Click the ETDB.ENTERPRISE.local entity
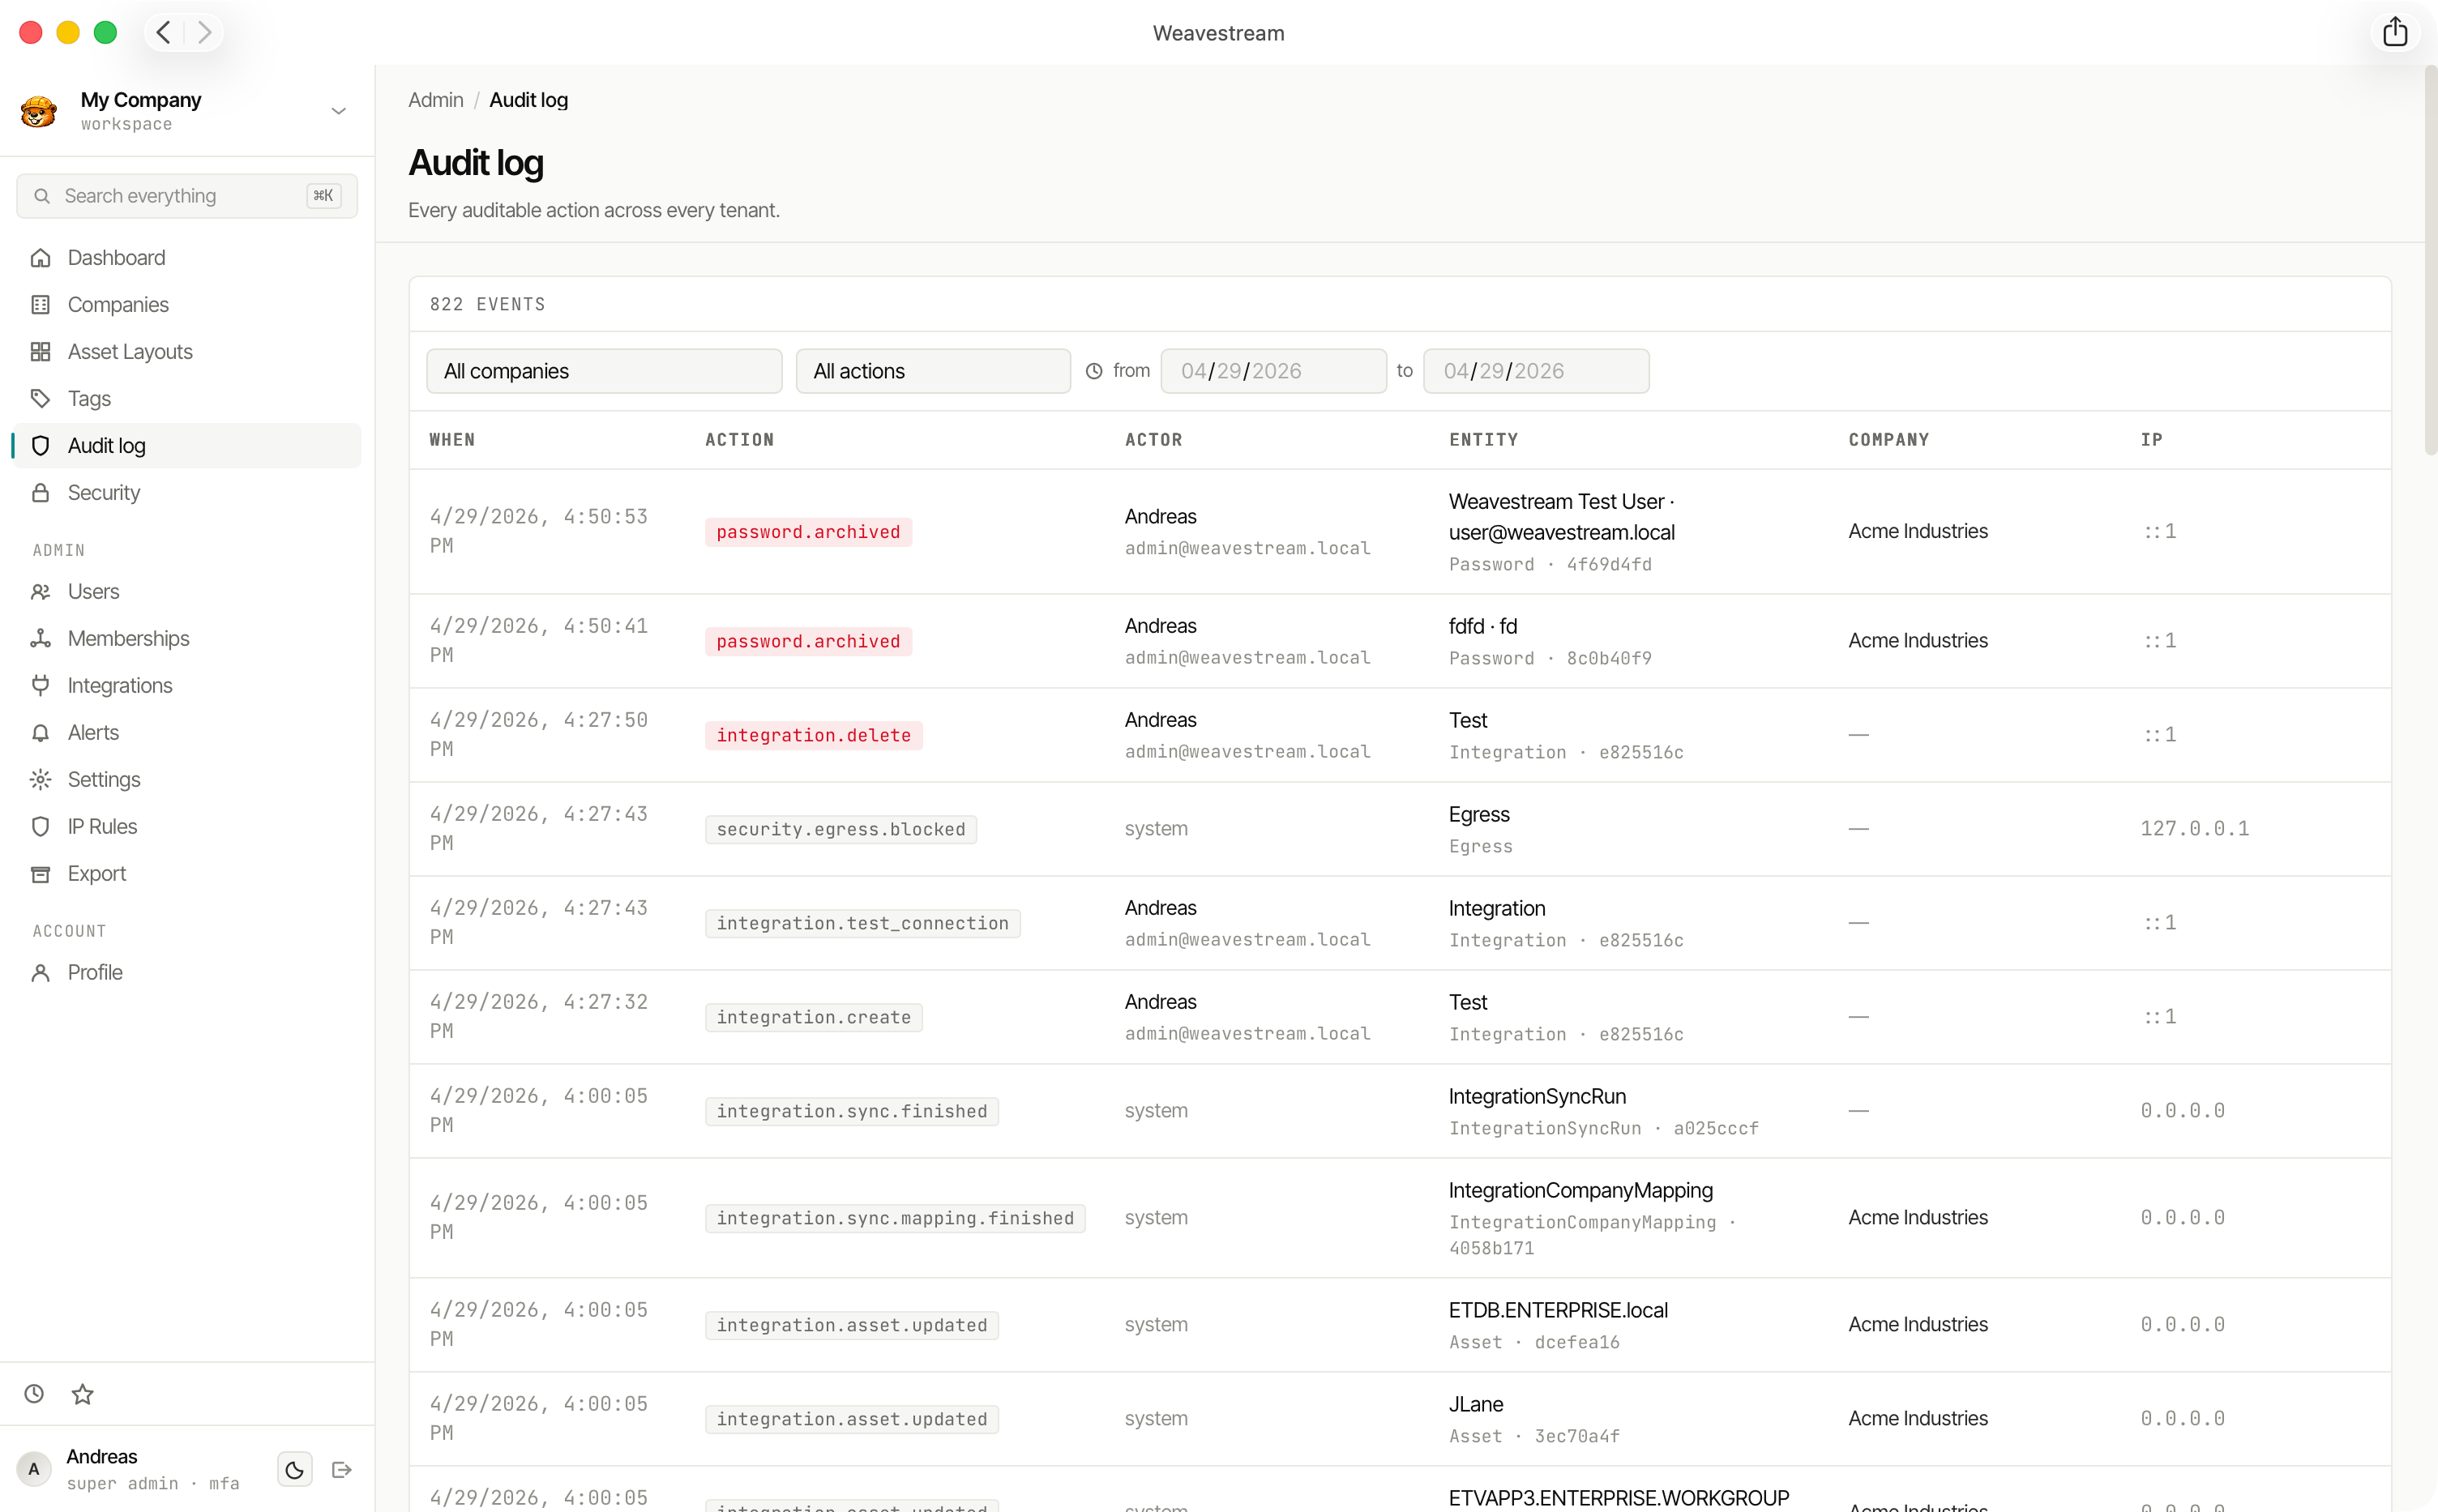This screenshot has height=1512, width=2438. 1558,1311
